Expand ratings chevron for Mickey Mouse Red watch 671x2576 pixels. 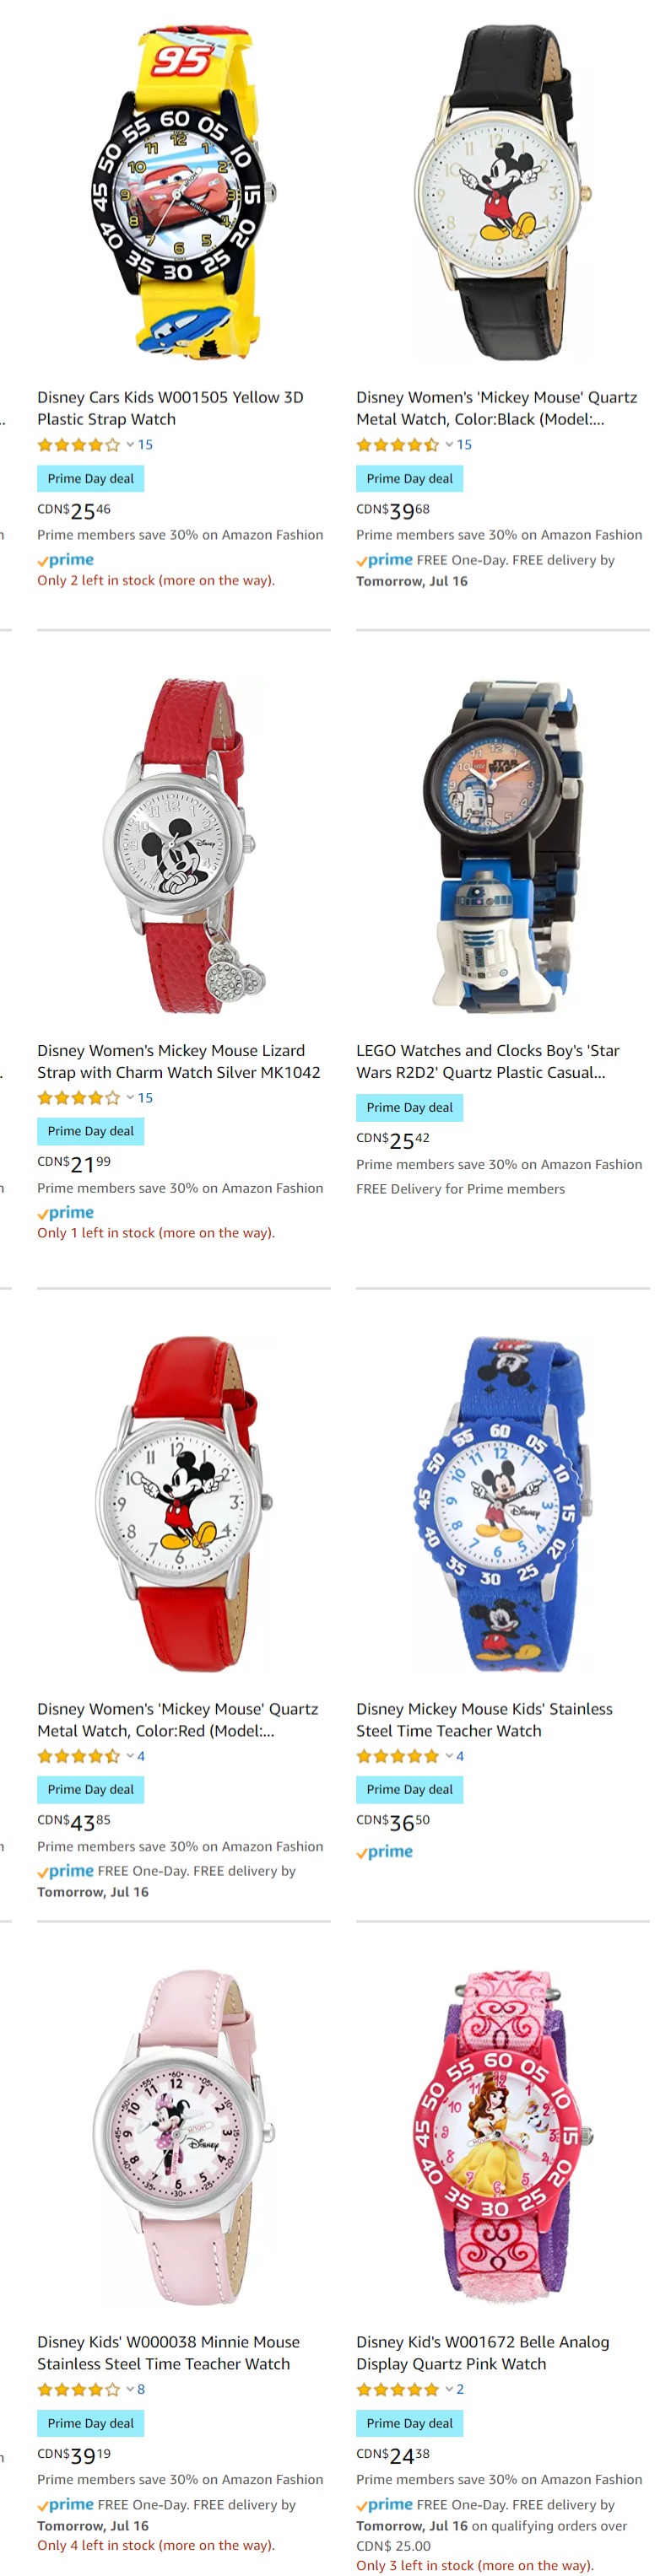[x=130, y=1756]
